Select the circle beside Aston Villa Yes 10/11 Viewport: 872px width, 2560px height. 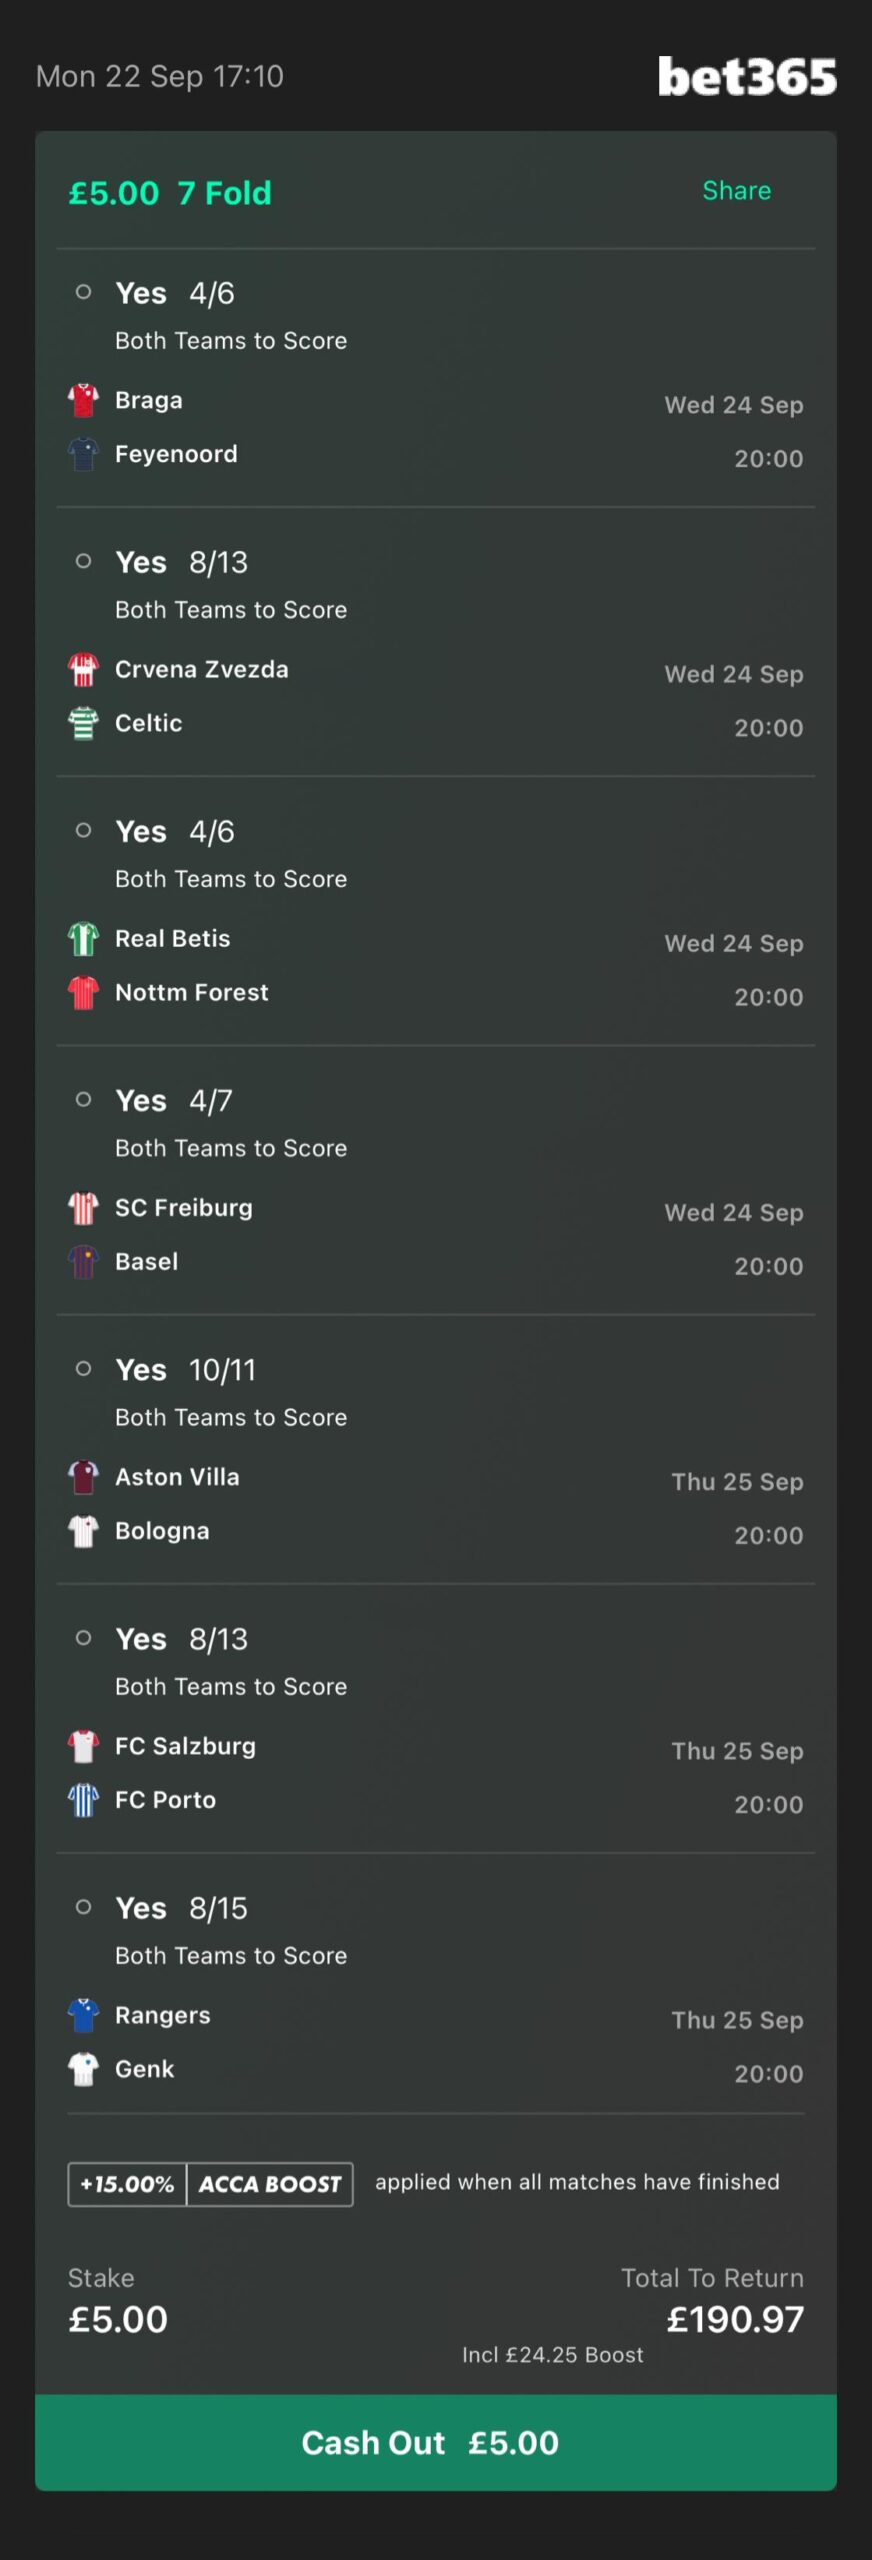pos(84,1369)
